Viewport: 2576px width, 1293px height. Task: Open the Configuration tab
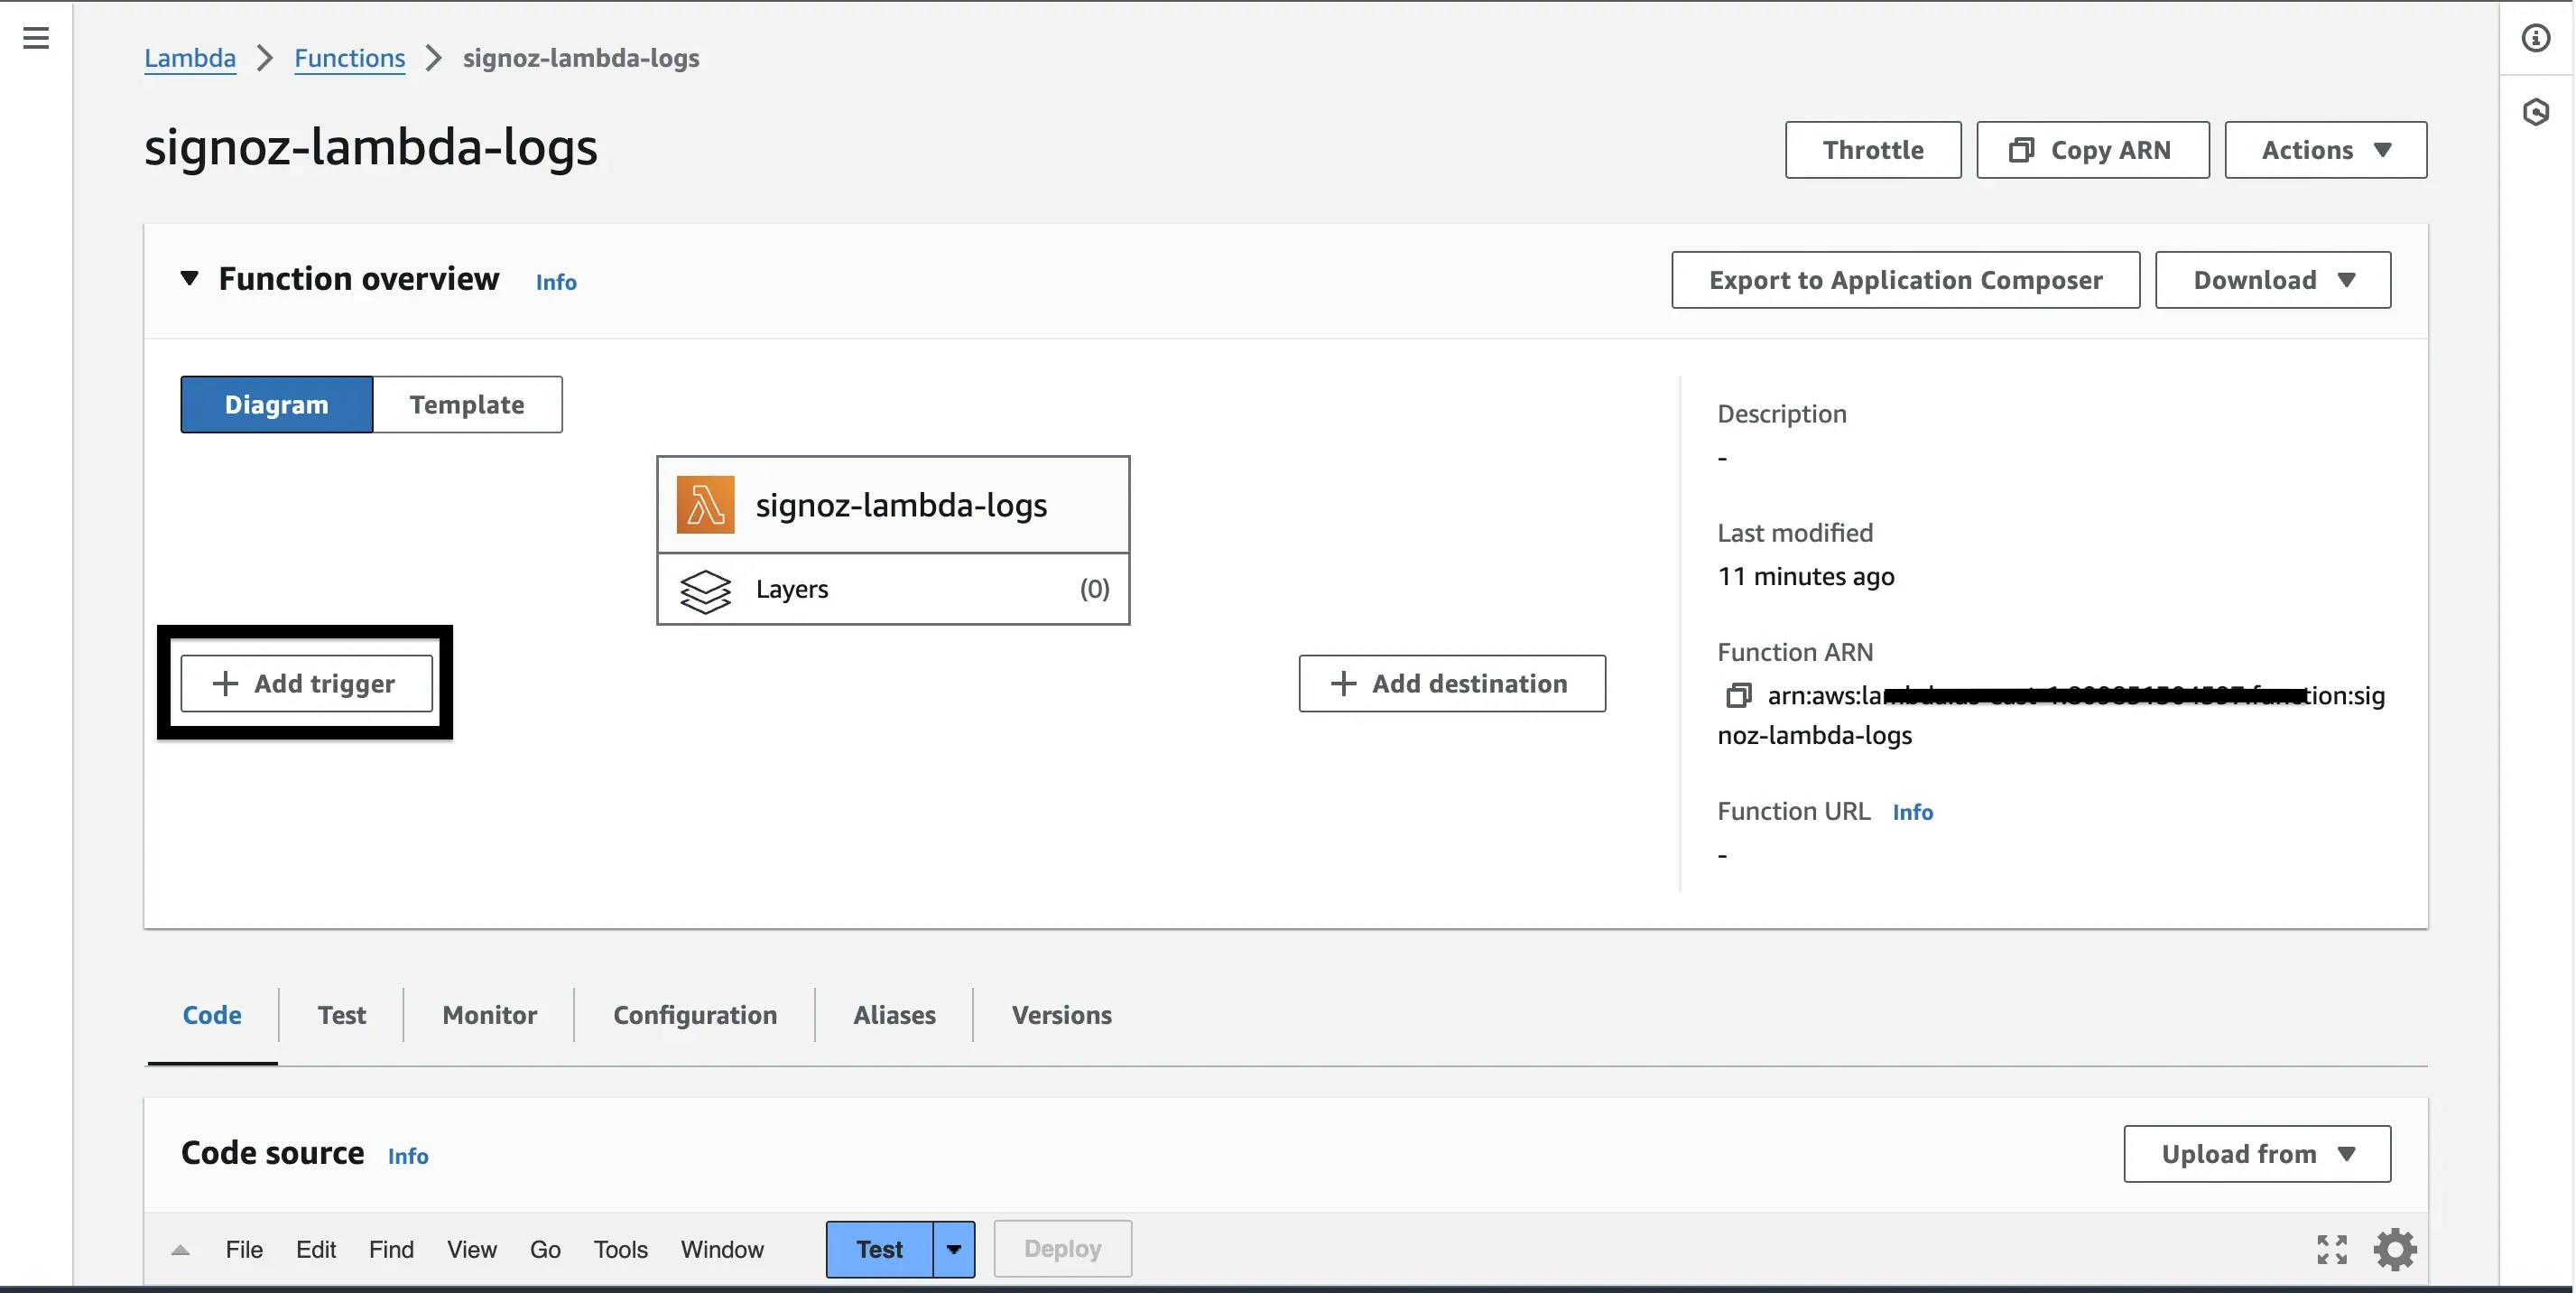695,1015
